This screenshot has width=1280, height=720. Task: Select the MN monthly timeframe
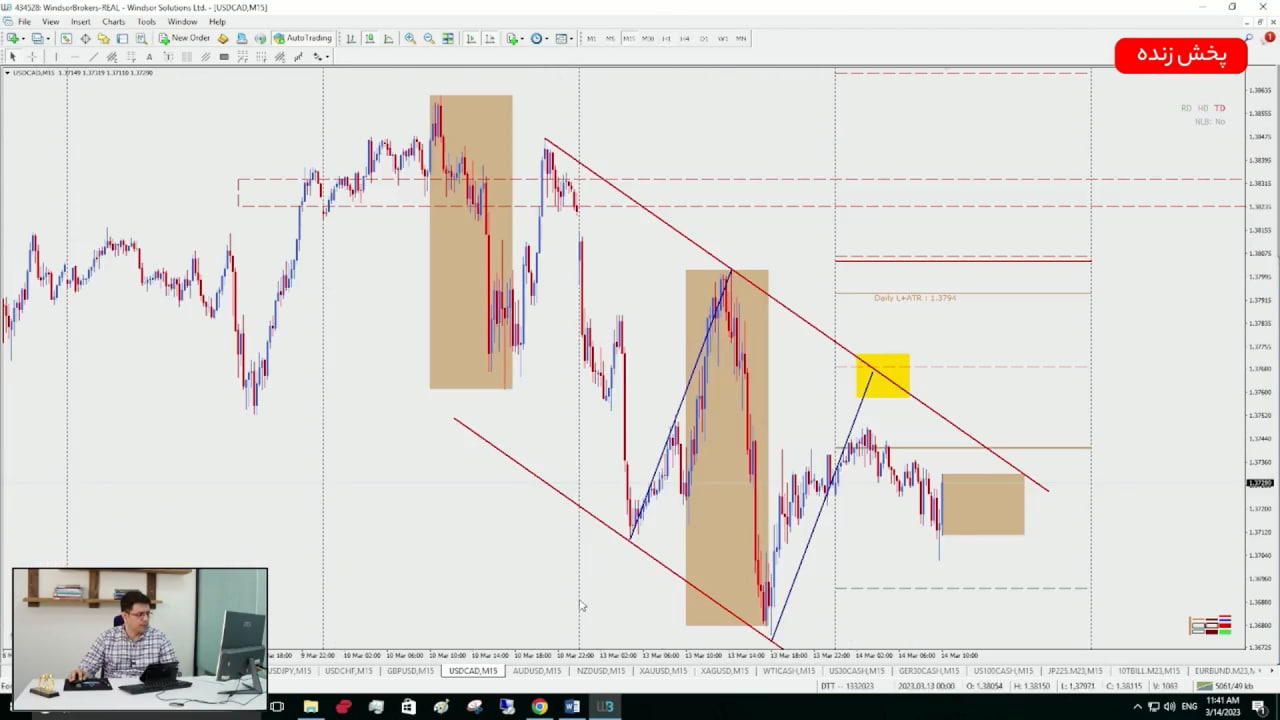[741, 38]
